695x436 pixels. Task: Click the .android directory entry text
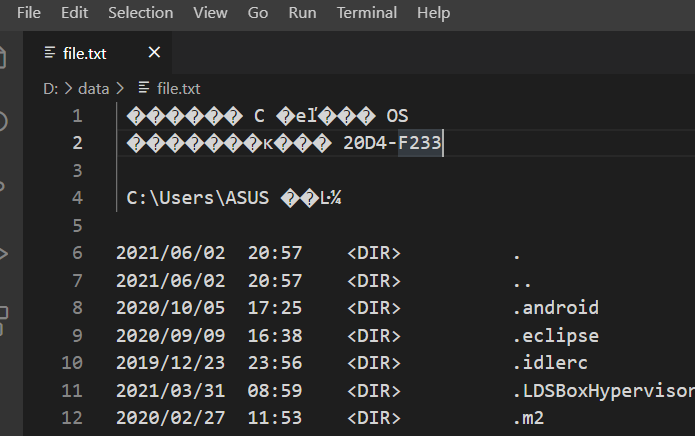555,307
